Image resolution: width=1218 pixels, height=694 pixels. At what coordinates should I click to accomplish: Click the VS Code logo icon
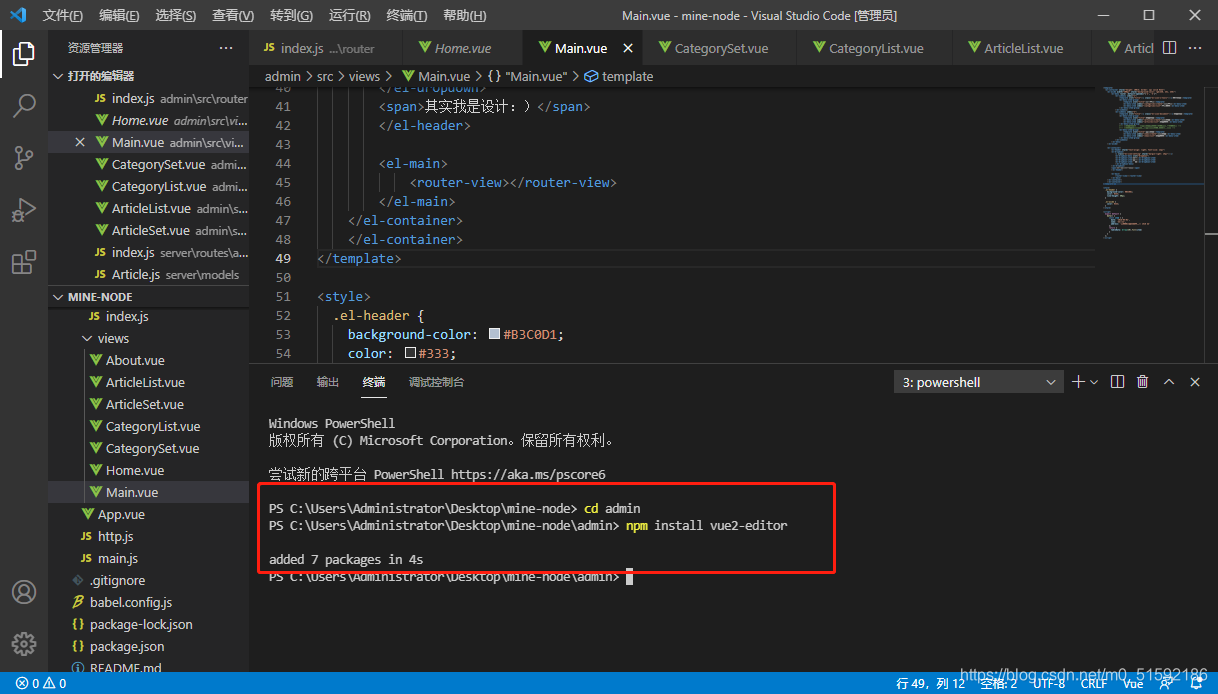point(18,15)
